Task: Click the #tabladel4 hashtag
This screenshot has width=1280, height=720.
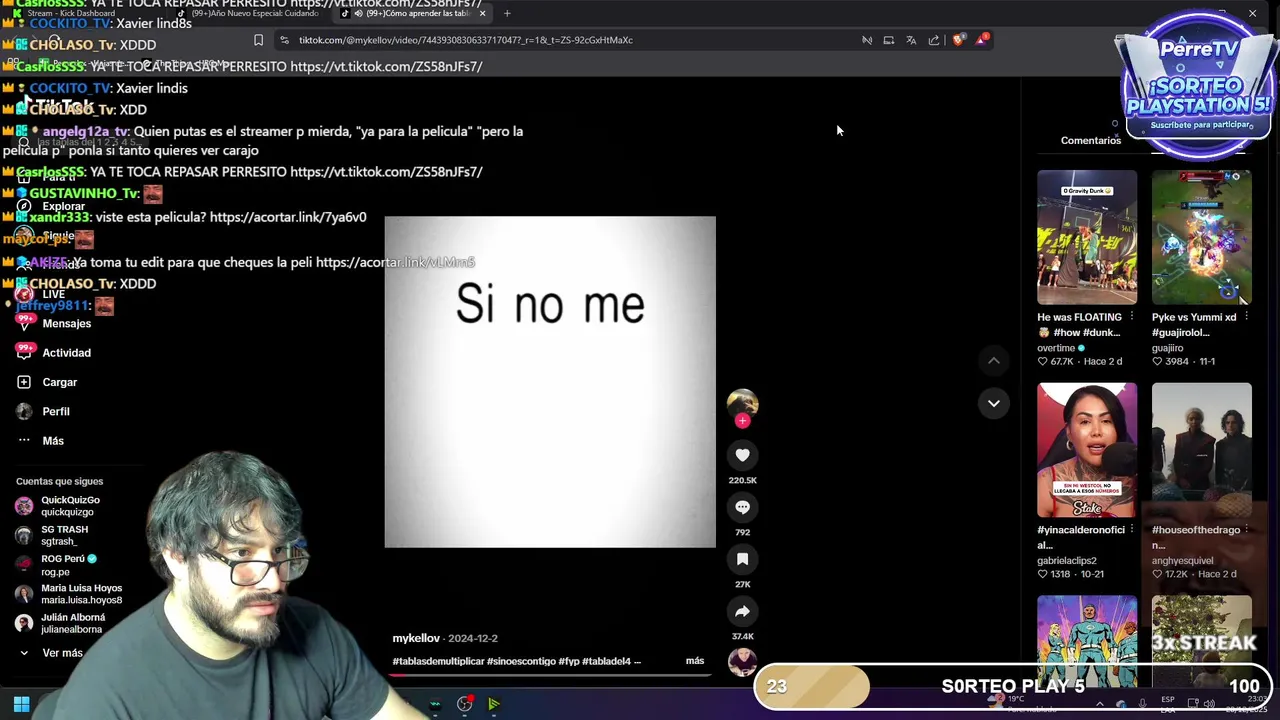Action: 606,661
